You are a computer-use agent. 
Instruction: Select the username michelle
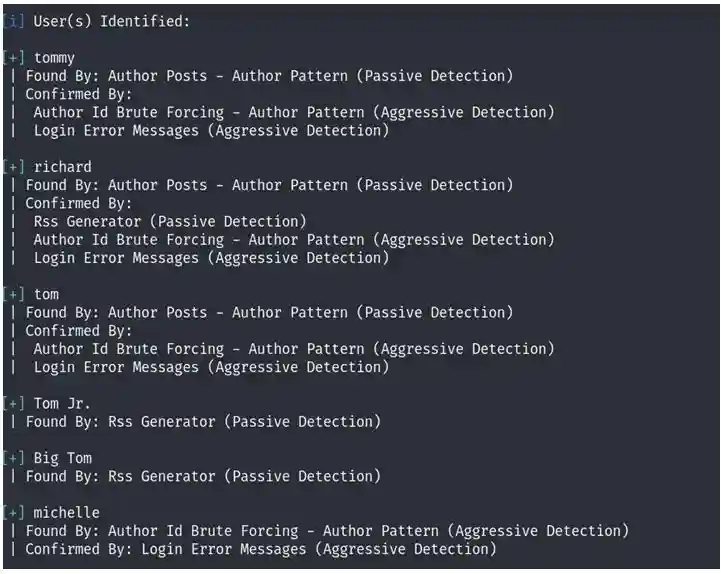tap(66, 513)
